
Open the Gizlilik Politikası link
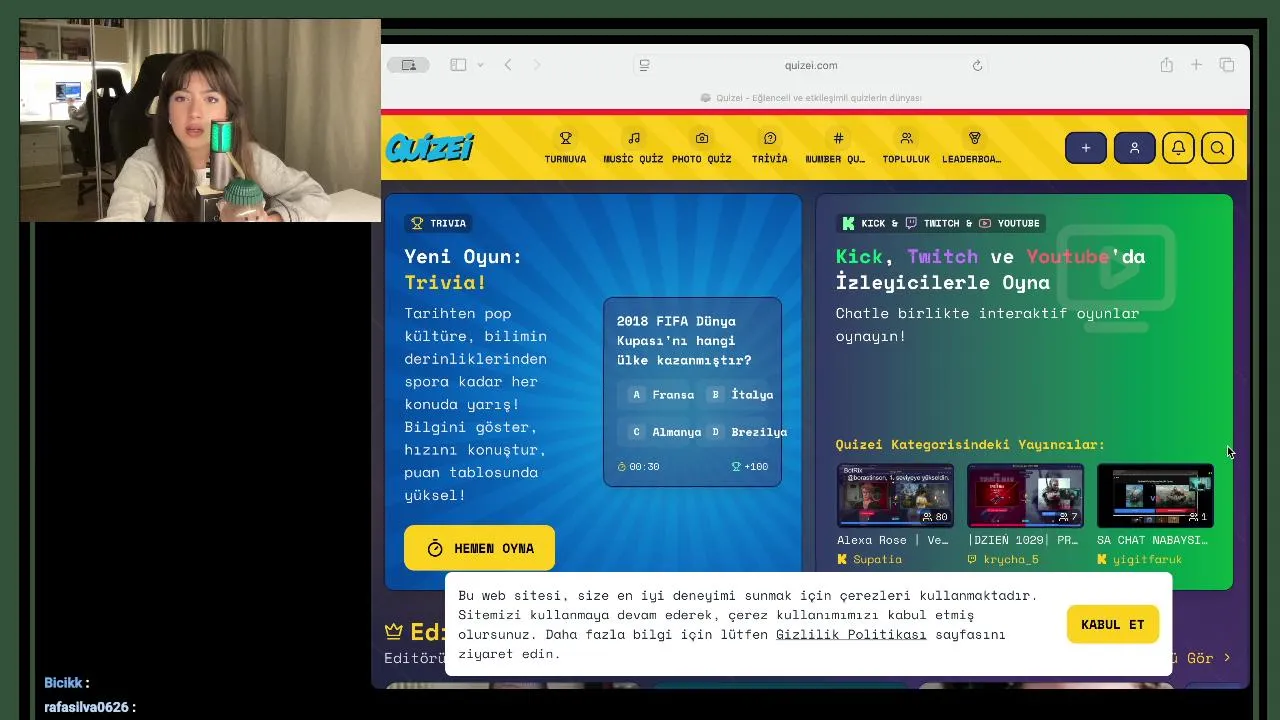coord(851,634)
